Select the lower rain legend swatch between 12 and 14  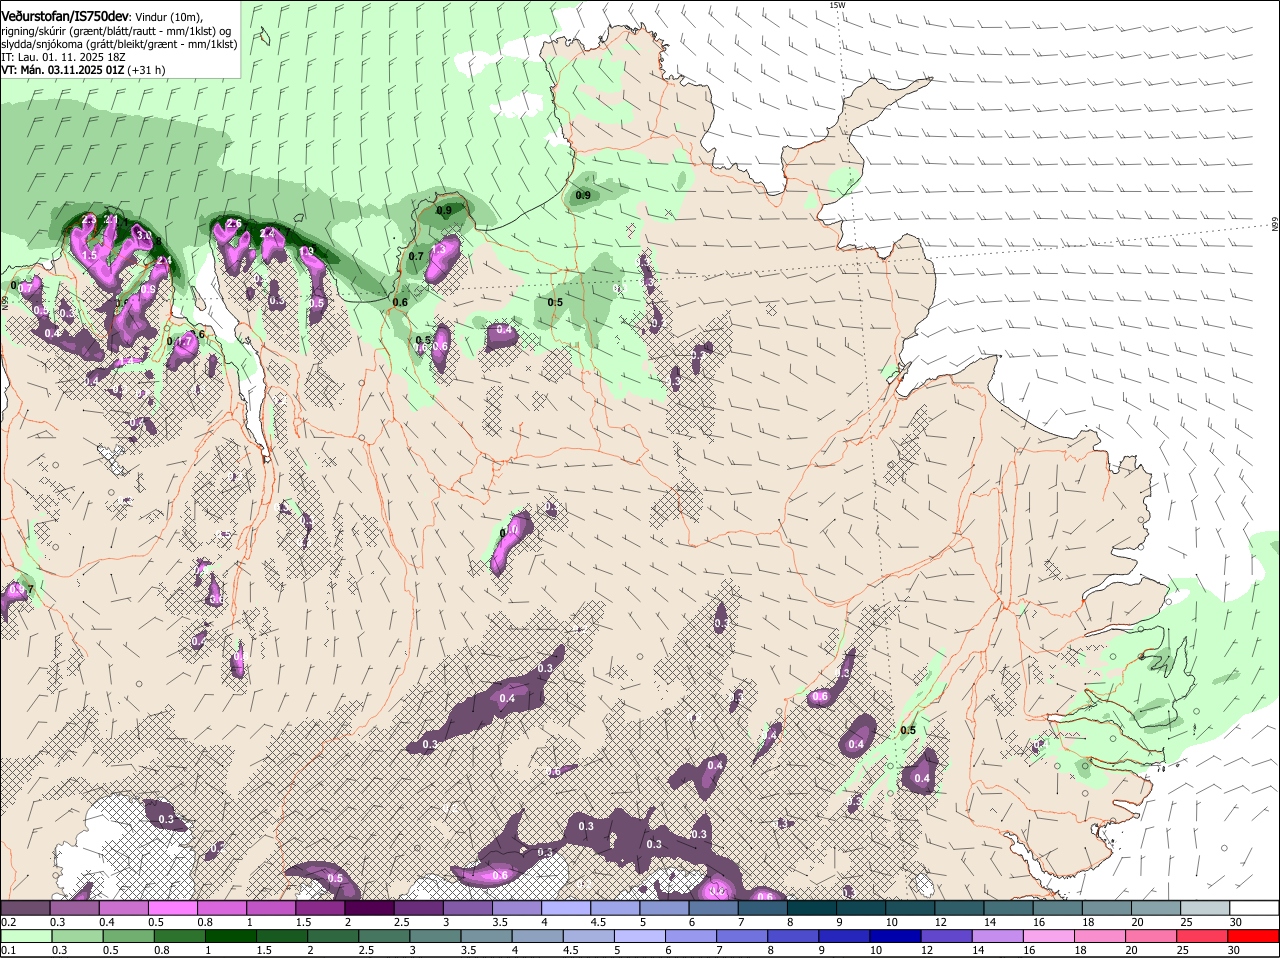click(949, 936)
